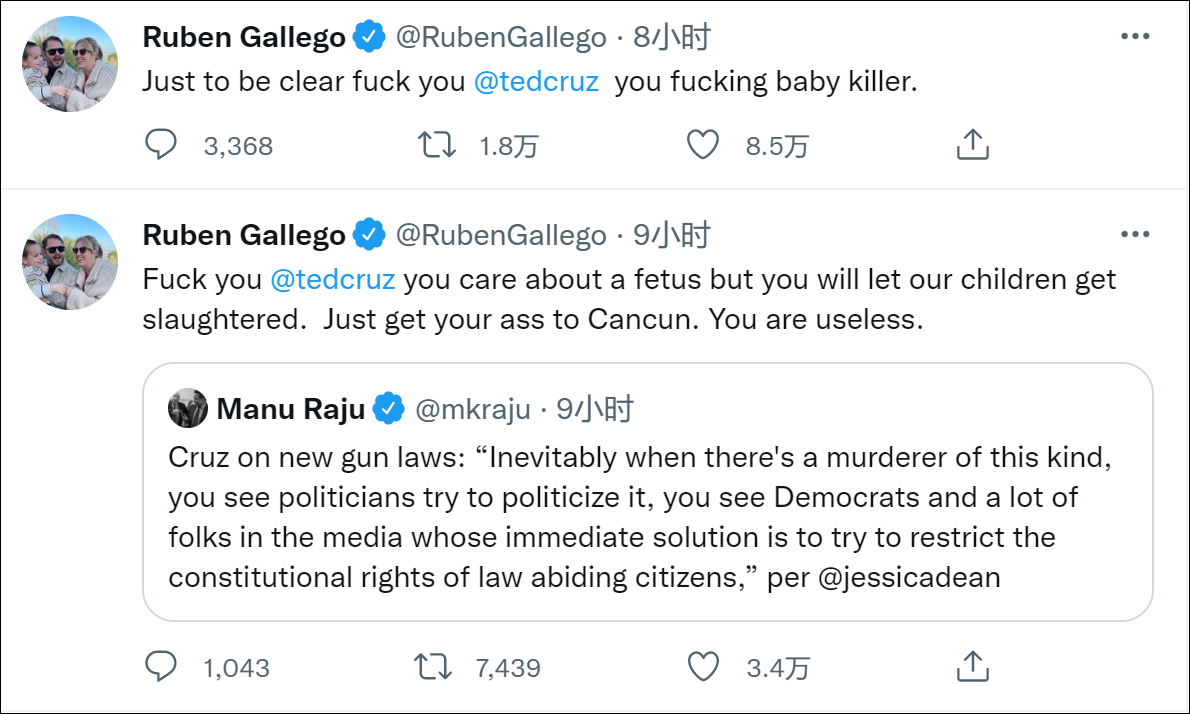
Task: Open Ruben Gallego's avatar on second tweet
Action: pos(70,261)
